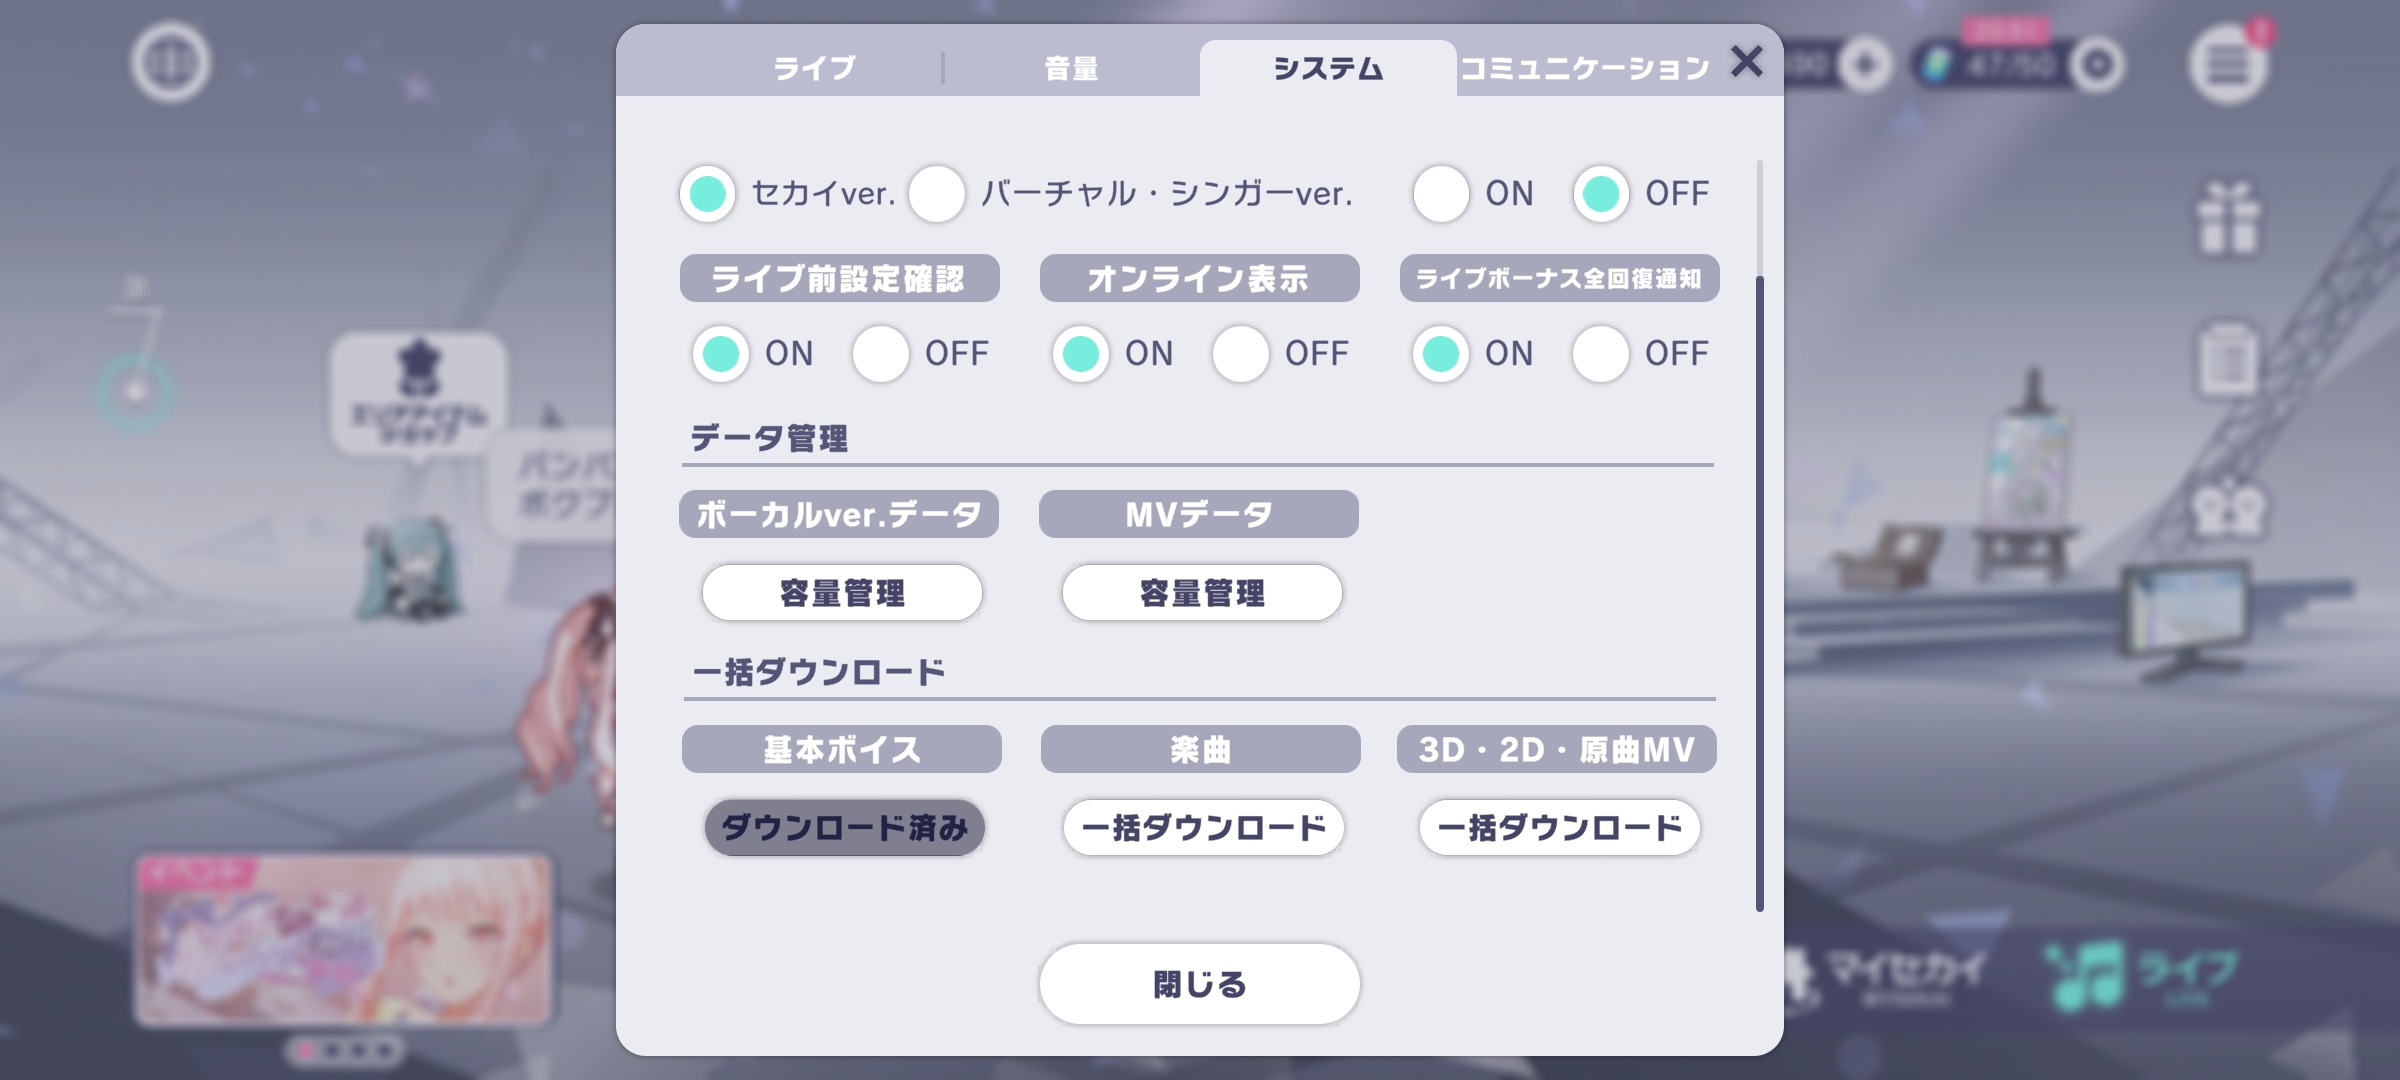Select the バーチャル・シンガーver. radio option
Screen dimensions: 2400x1080
pos(937,193)
